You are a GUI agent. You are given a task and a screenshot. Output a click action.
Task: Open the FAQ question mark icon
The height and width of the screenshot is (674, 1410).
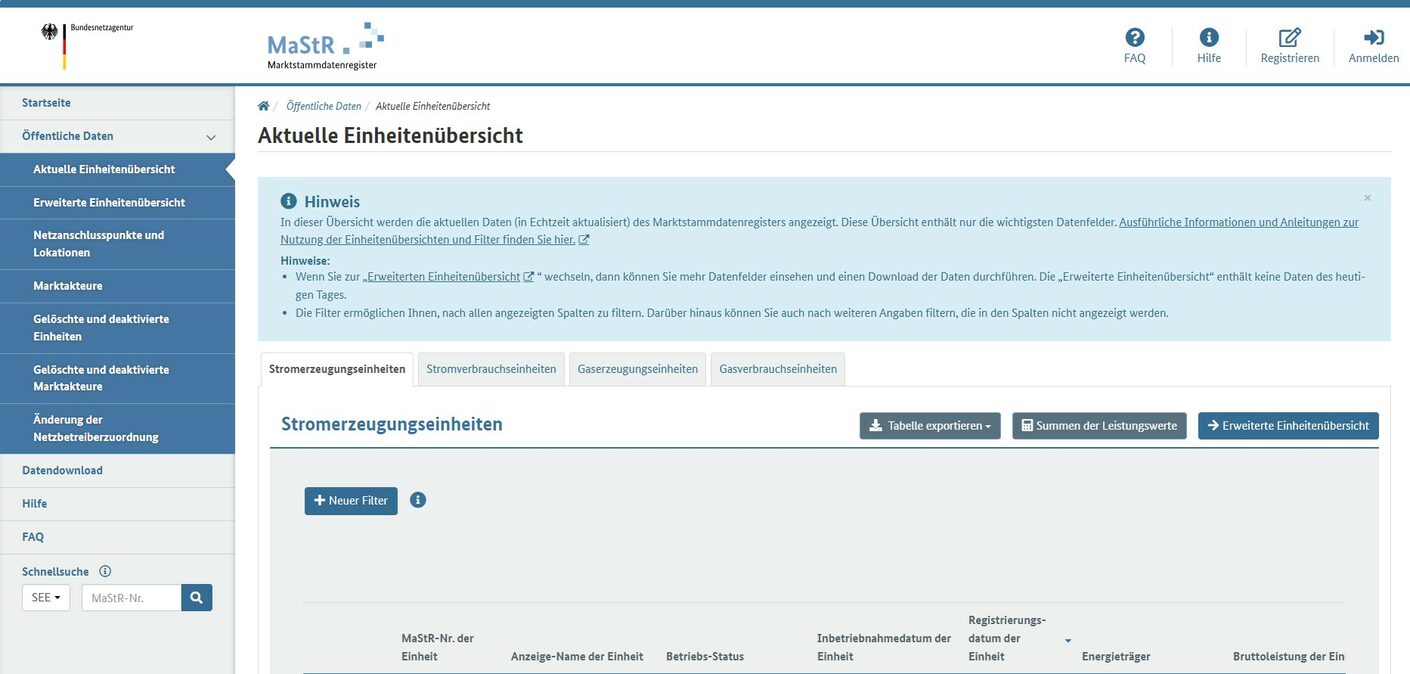[x=1134, y=37]
